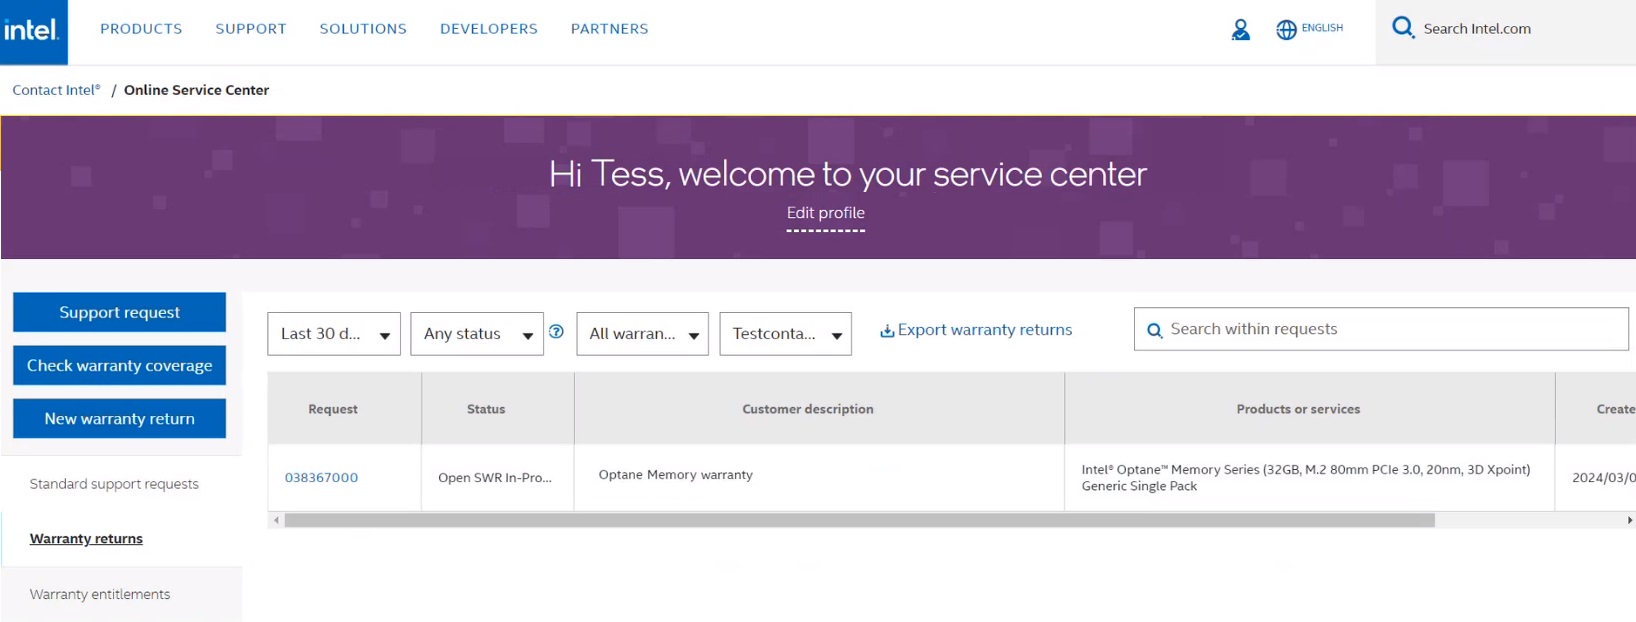Start a New warranty return
Image resolution: width=1636 pixels, height=622 pixels.
point(119,418)
